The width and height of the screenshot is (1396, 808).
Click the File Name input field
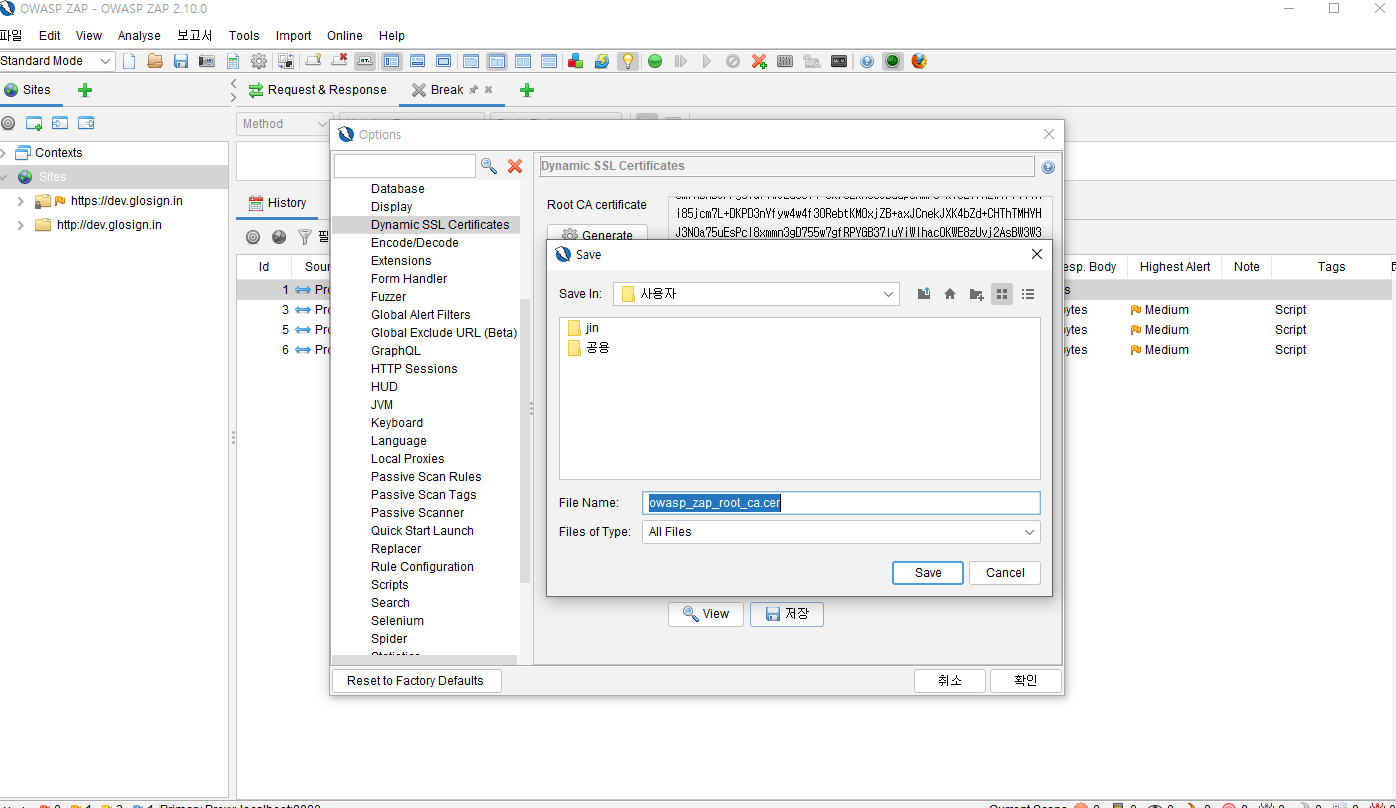tap(841, 503)
